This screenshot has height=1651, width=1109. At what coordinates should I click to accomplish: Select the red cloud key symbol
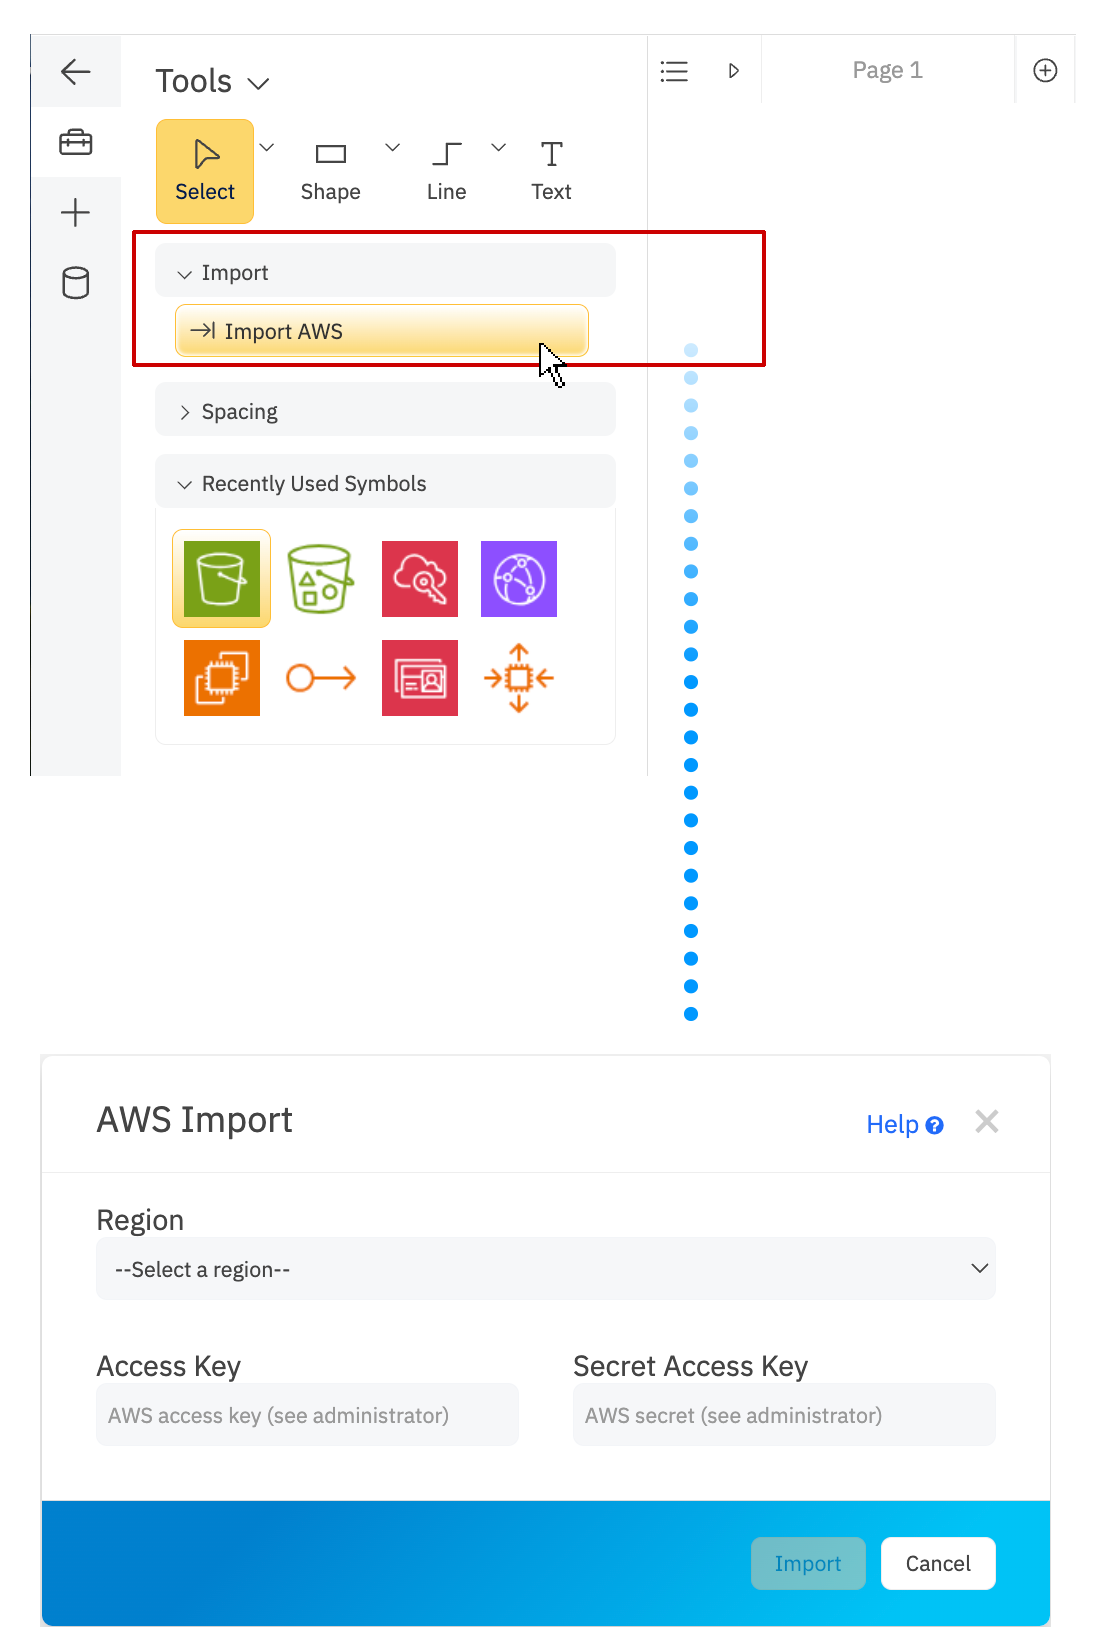click(x=420, y=579)
